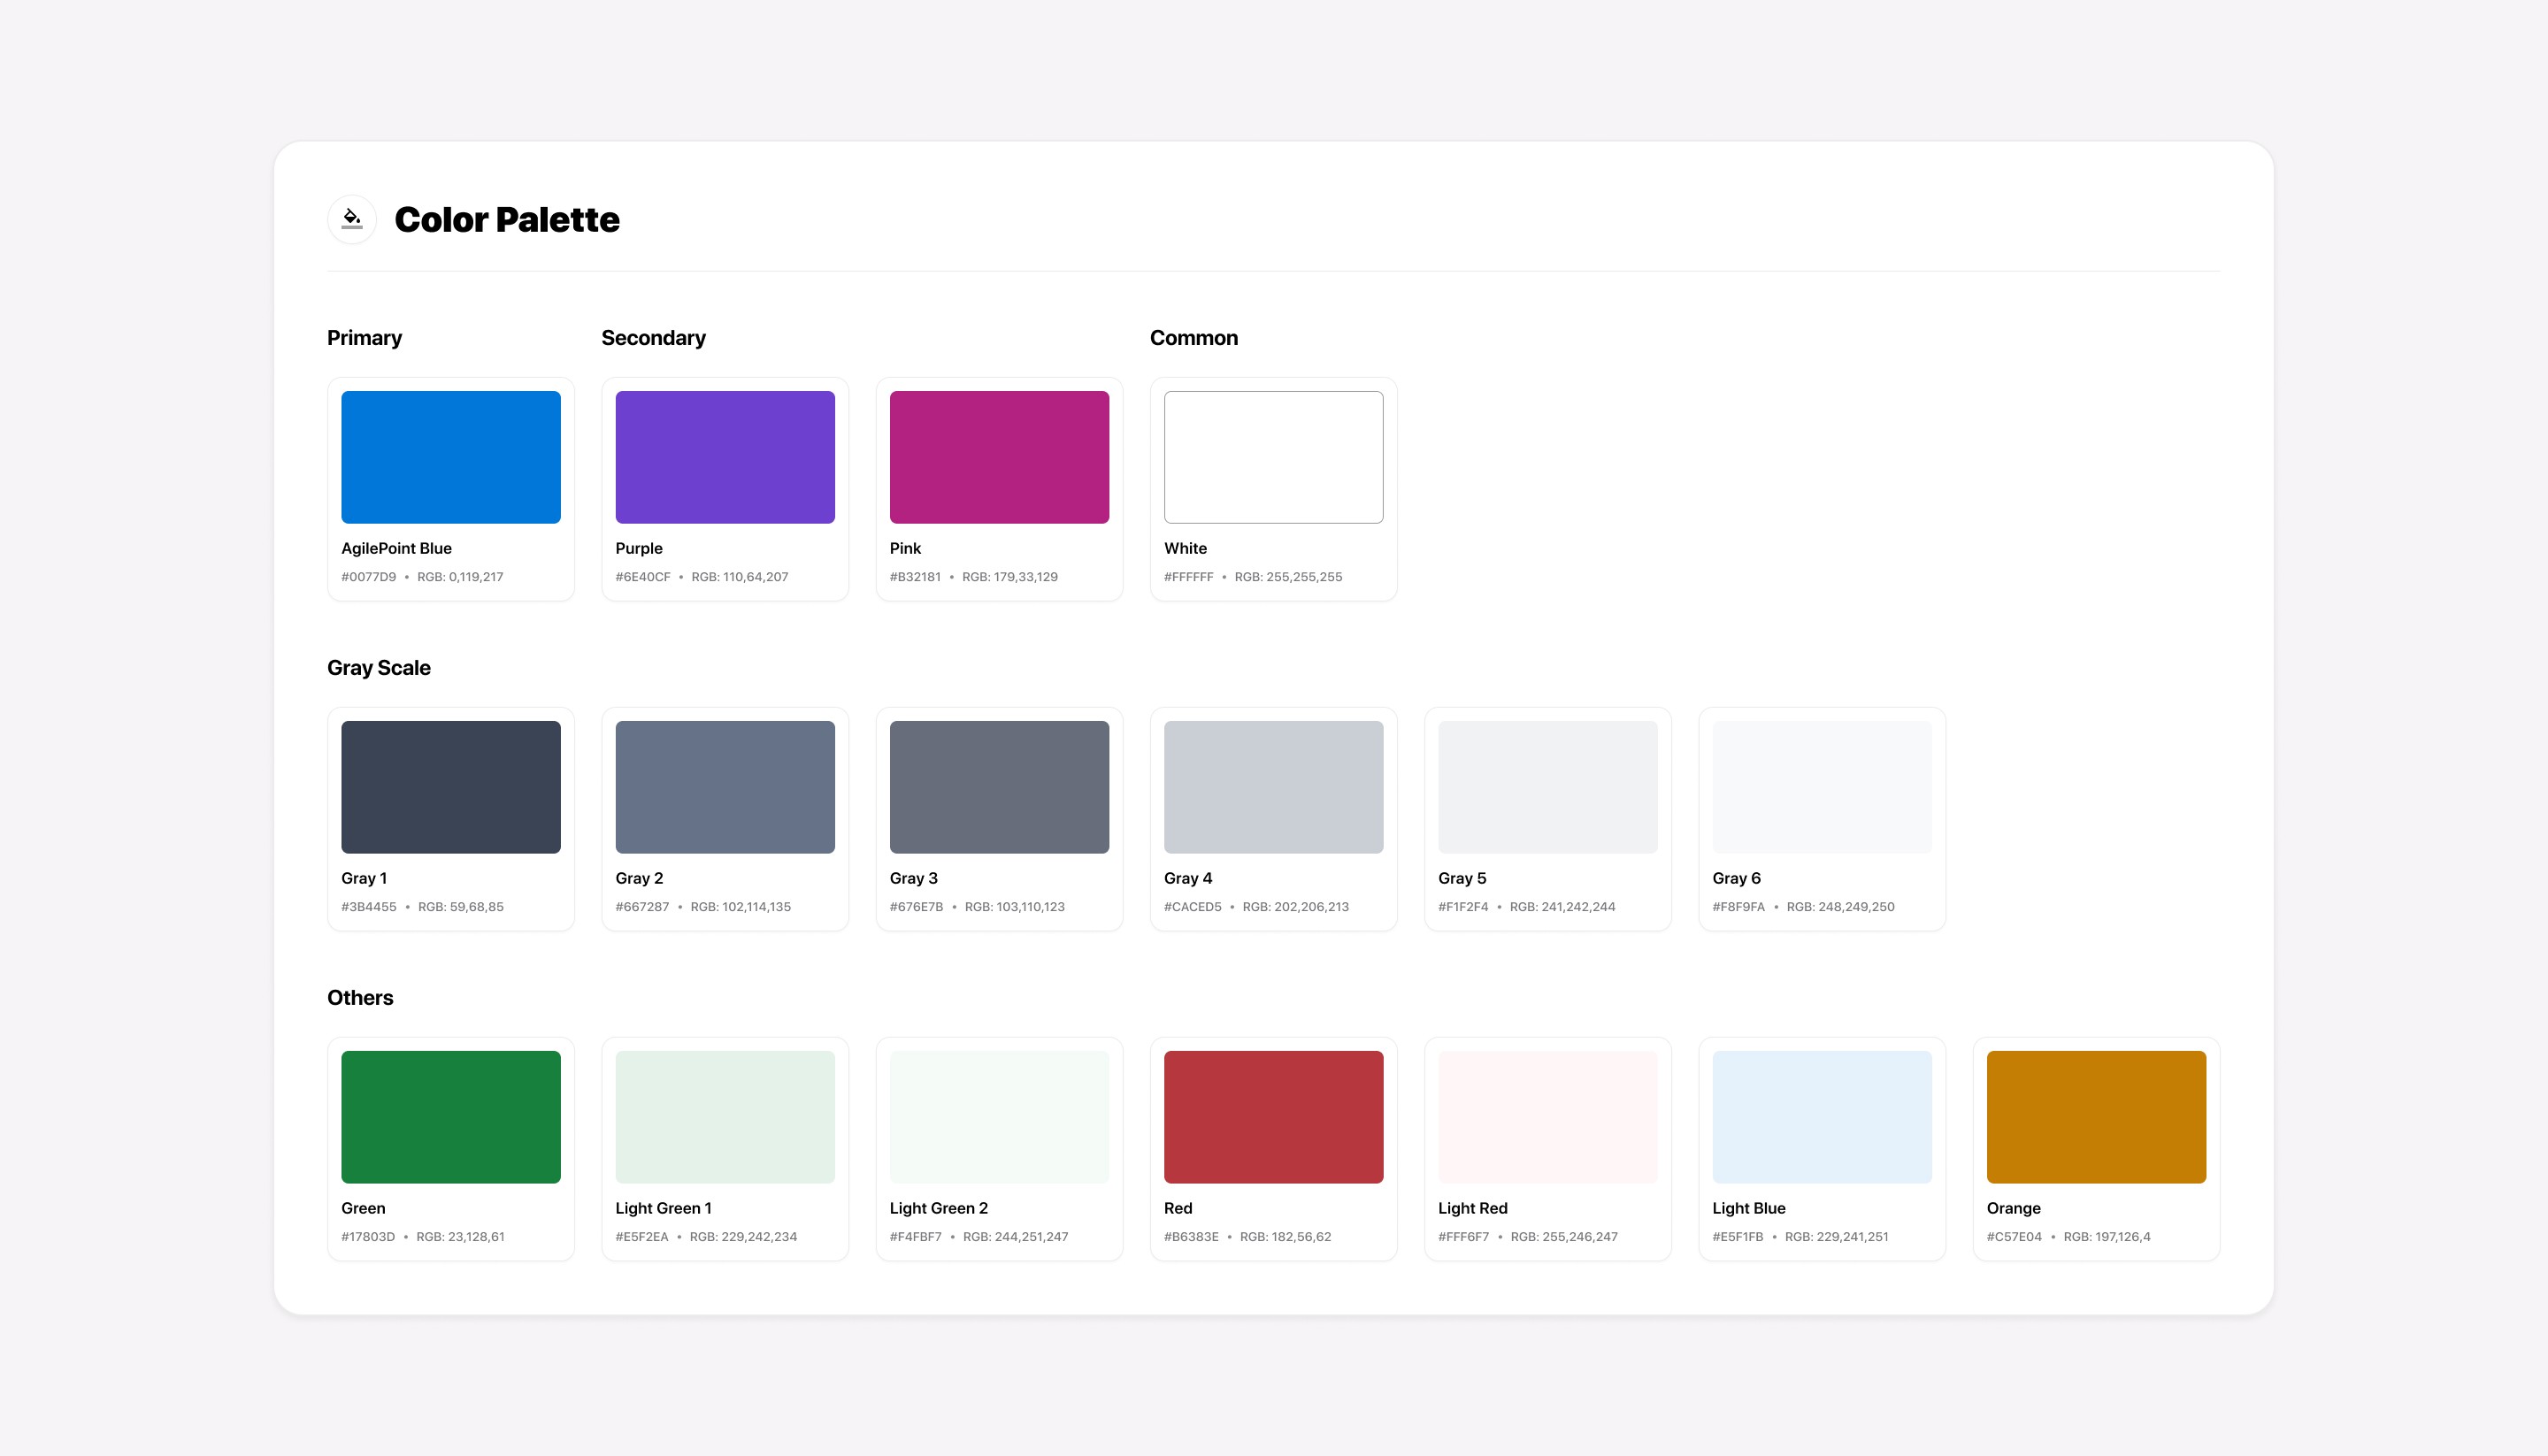Screen dimensions: 2548x1456
Task: Click the Purple color swatch
Action: 725,457
